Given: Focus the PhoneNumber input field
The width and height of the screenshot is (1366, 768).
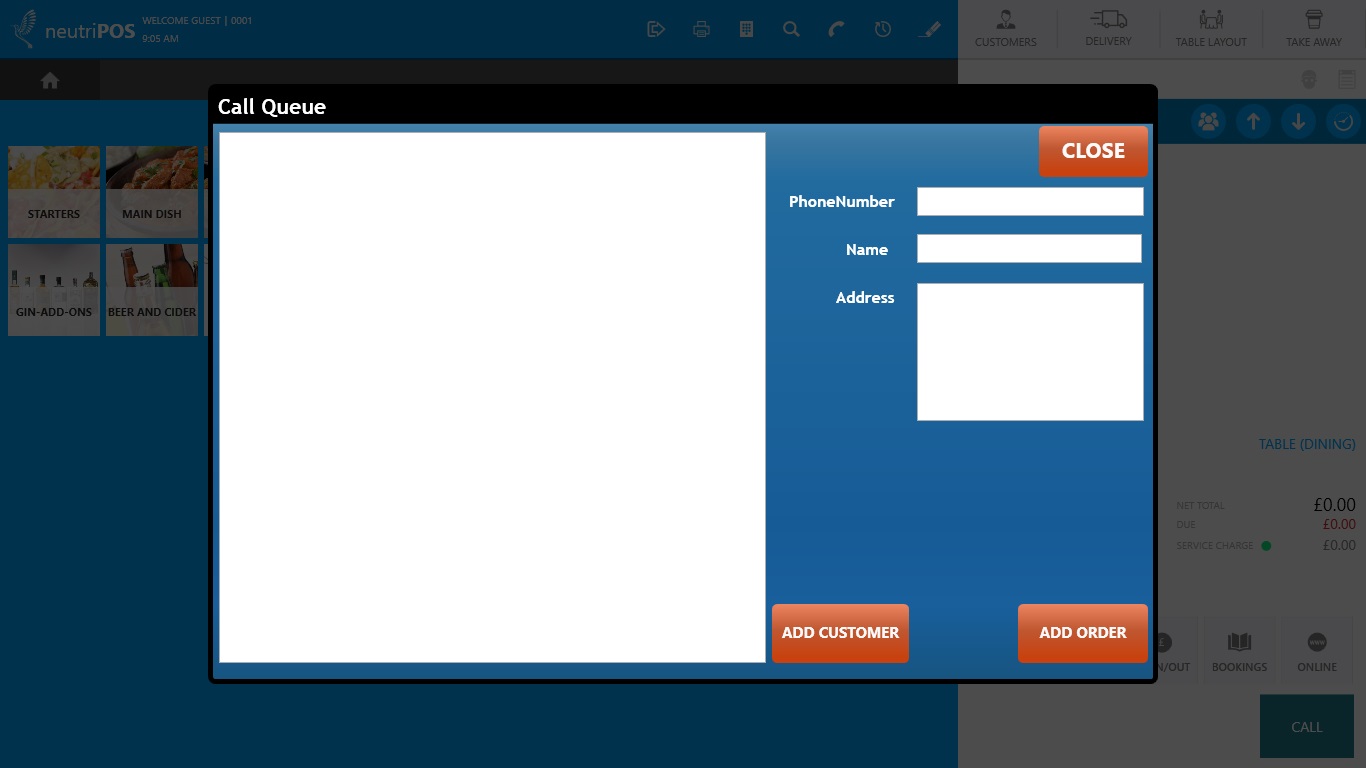Looking at the screenshot, I should pos(1029,202).
